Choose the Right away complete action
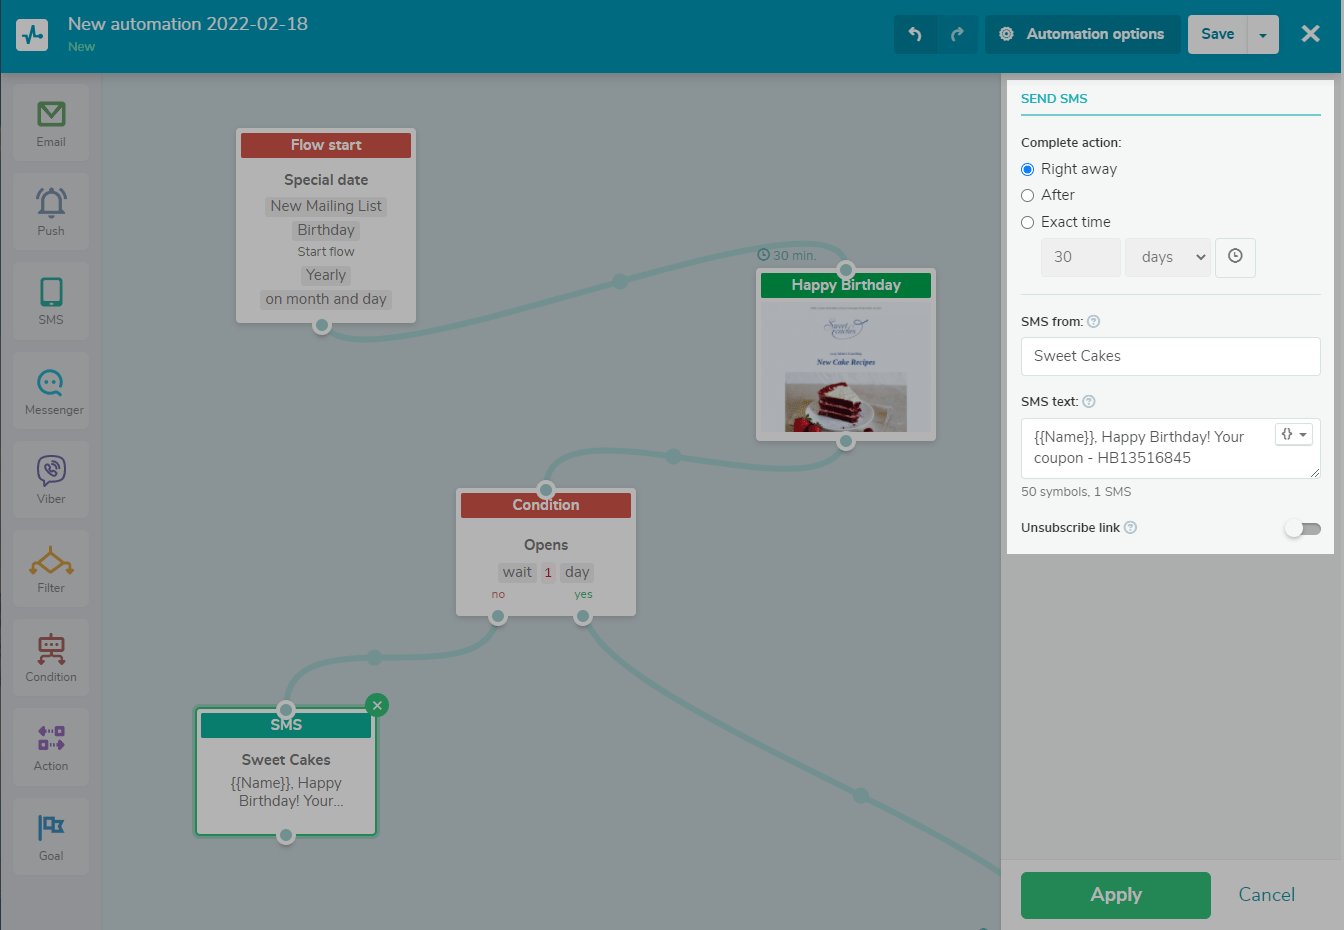The width and height of the screenshot is (1344, 930). pyautogui.click(x=1027, y=169)
